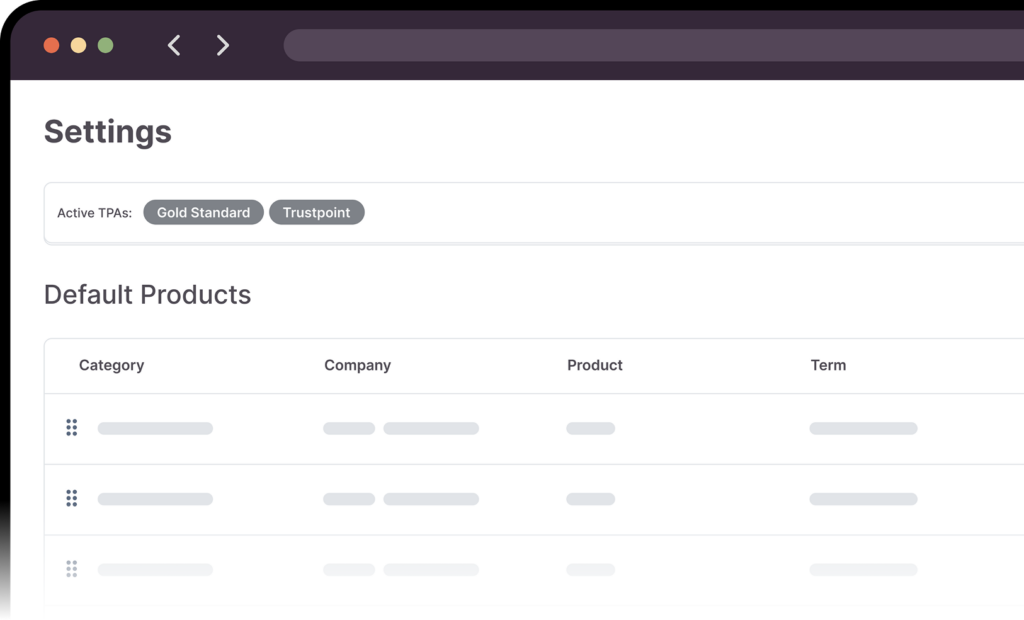Click the first row's Category cell
The image size is (1024, 620).
click(155, 428)
